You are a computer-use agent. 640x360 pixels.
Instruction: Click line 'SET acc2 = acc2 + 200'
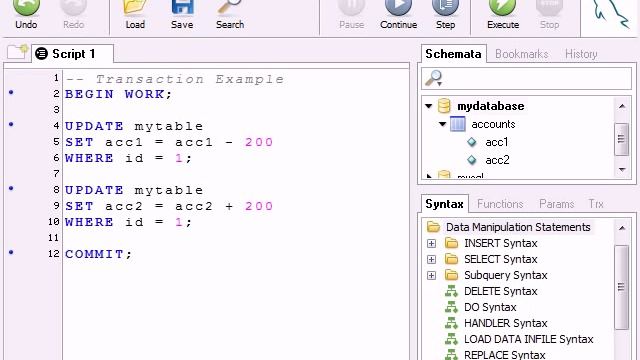tap(169, 206)
